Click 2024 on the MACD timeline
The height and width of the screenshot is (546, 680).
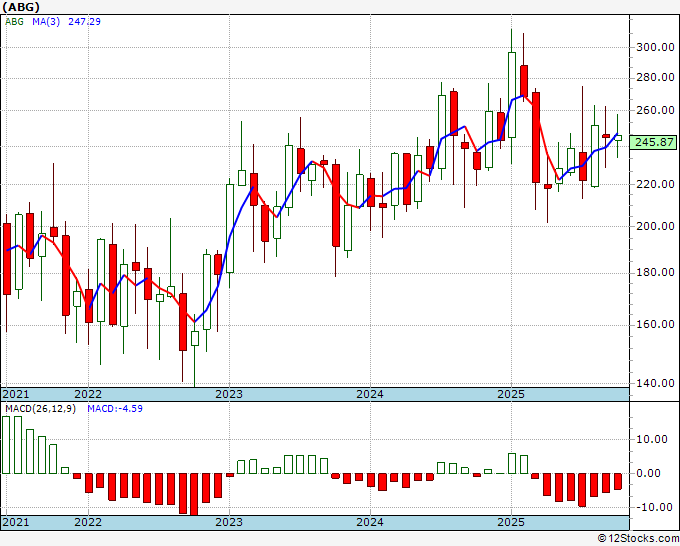(370, 522)
